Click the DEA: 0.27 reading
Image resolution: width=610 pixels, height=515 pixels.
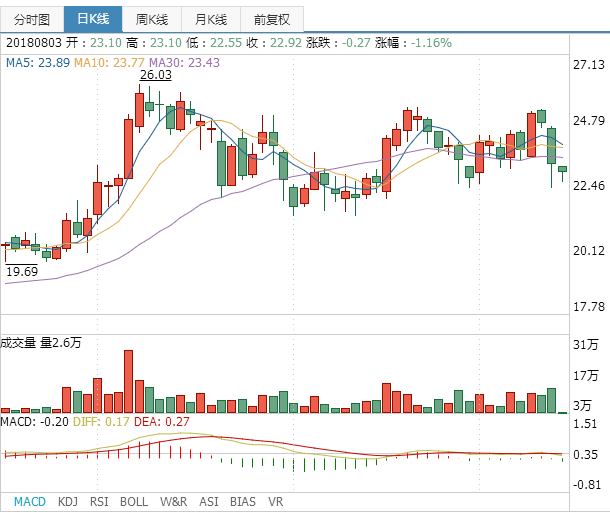(161, 422)
